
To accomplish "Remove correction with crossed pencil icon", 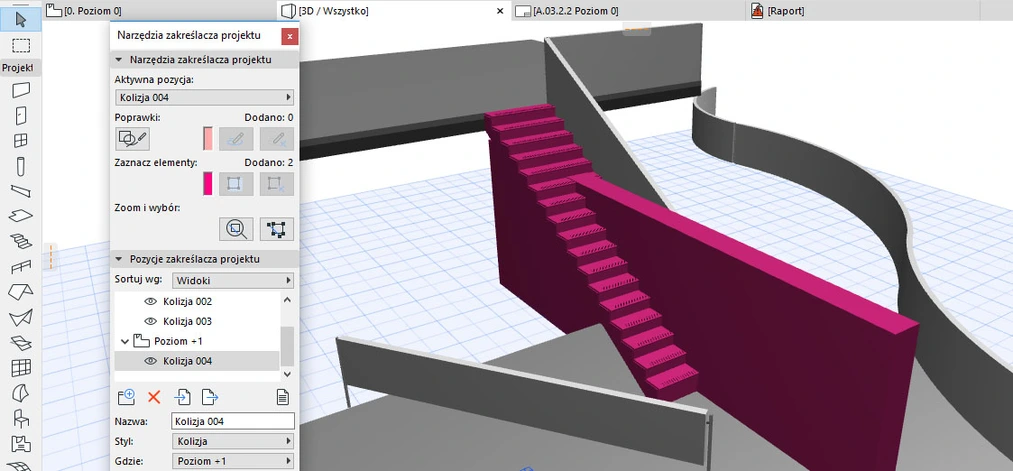I will pos(277,138).
